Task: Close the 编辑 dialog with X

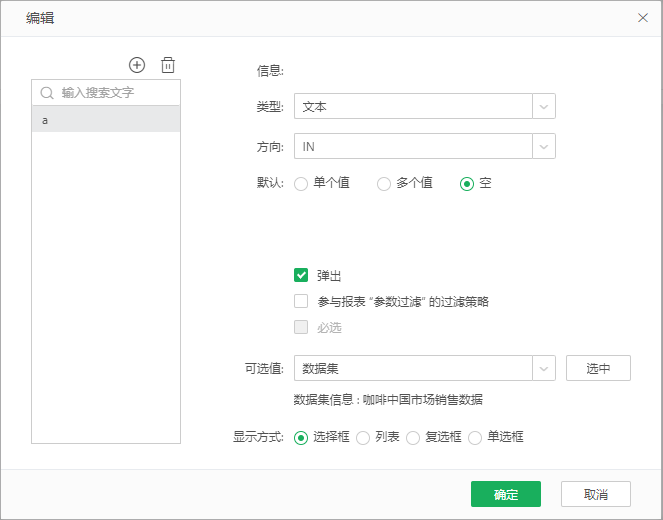Action: click(643, 18)
